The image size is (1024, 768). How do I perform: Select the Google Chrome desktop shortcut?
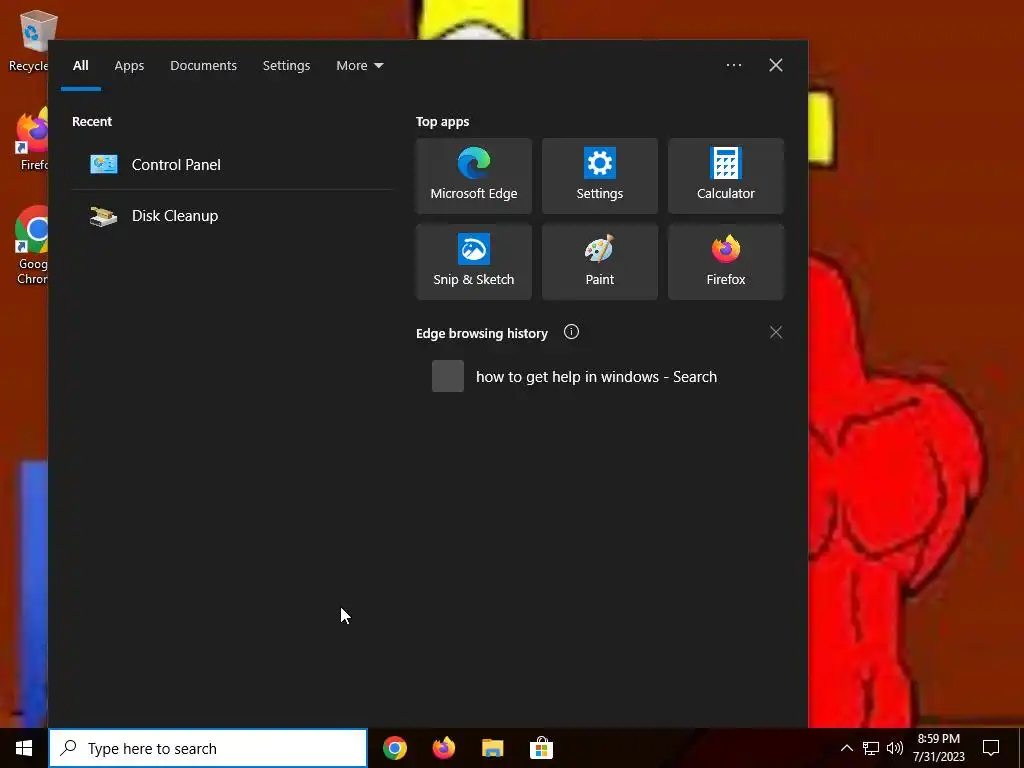[30, 246]
